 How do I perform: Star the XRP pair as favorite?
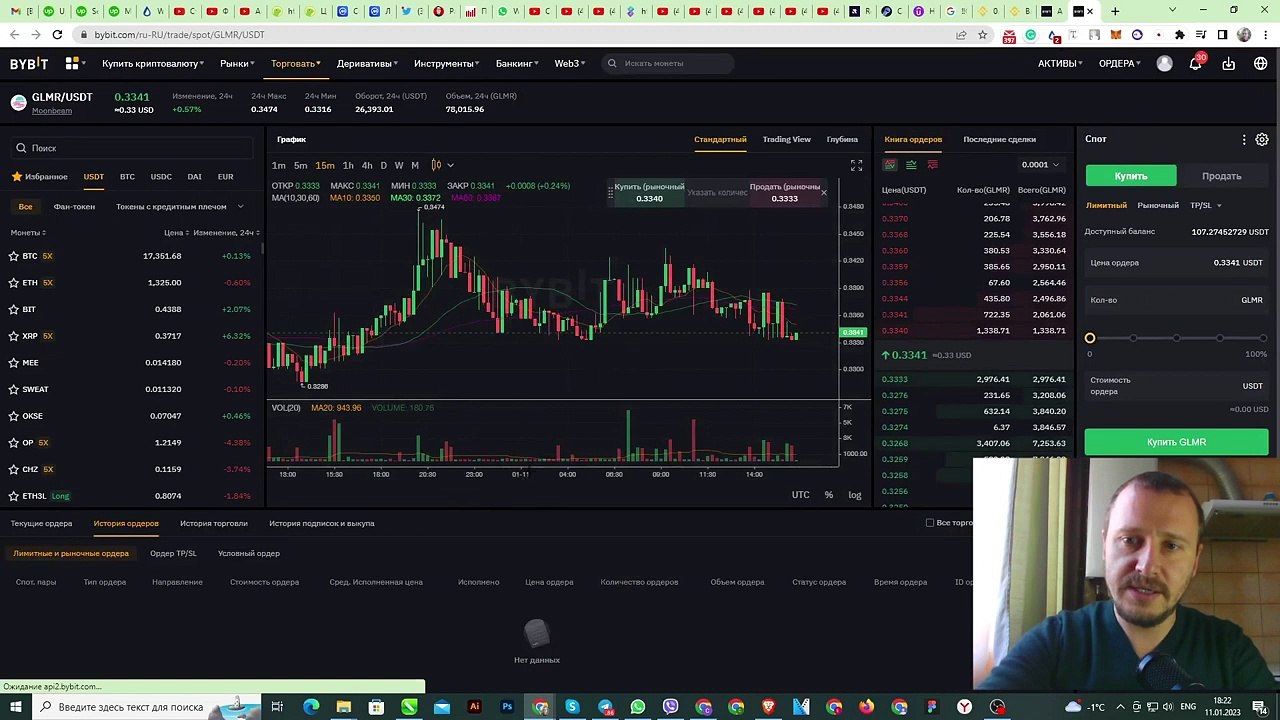pyautogui.click(x=14, y=336)
